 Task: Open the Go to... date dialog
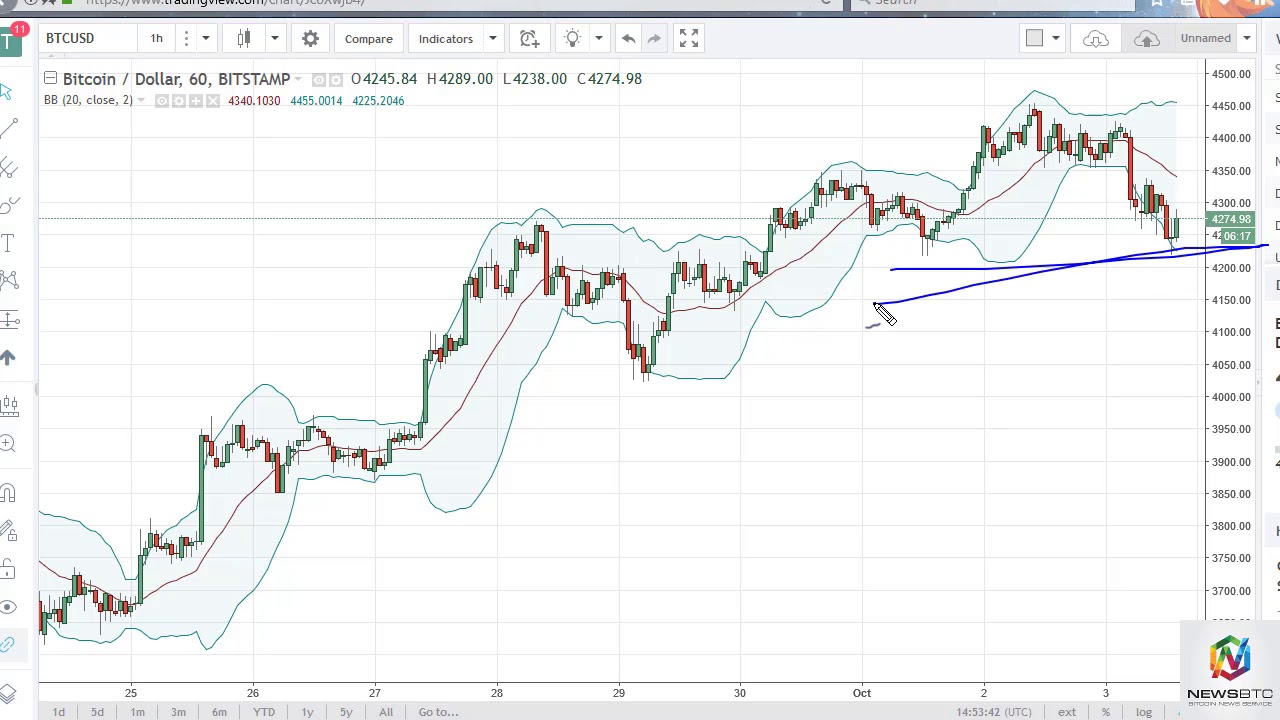[438, 712]
